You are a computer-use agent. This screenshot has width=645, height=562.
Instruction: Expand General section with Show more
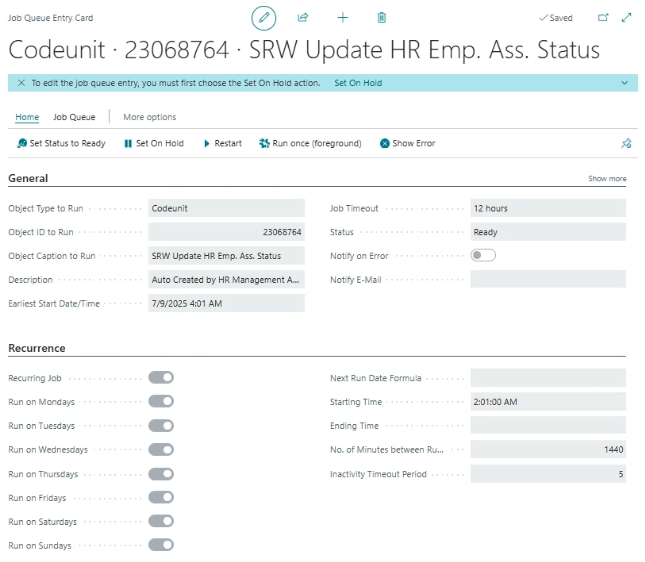click(x=607, y=179)
